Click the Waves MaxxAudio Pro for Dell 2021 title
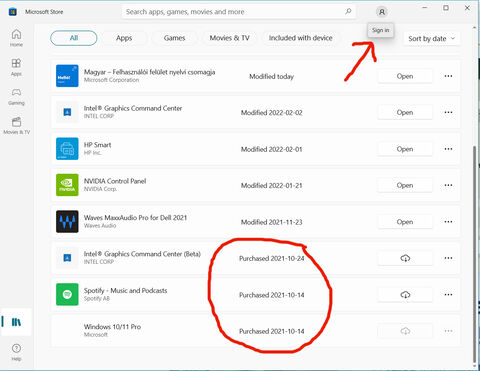480x371 pixels. click(135, 218)
